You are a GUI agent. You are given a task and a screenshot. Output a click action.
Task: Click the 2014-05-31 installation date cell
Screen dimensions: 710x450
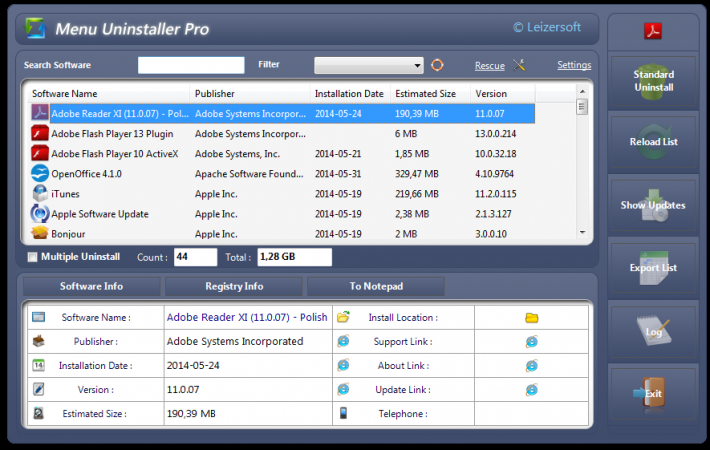338,174
